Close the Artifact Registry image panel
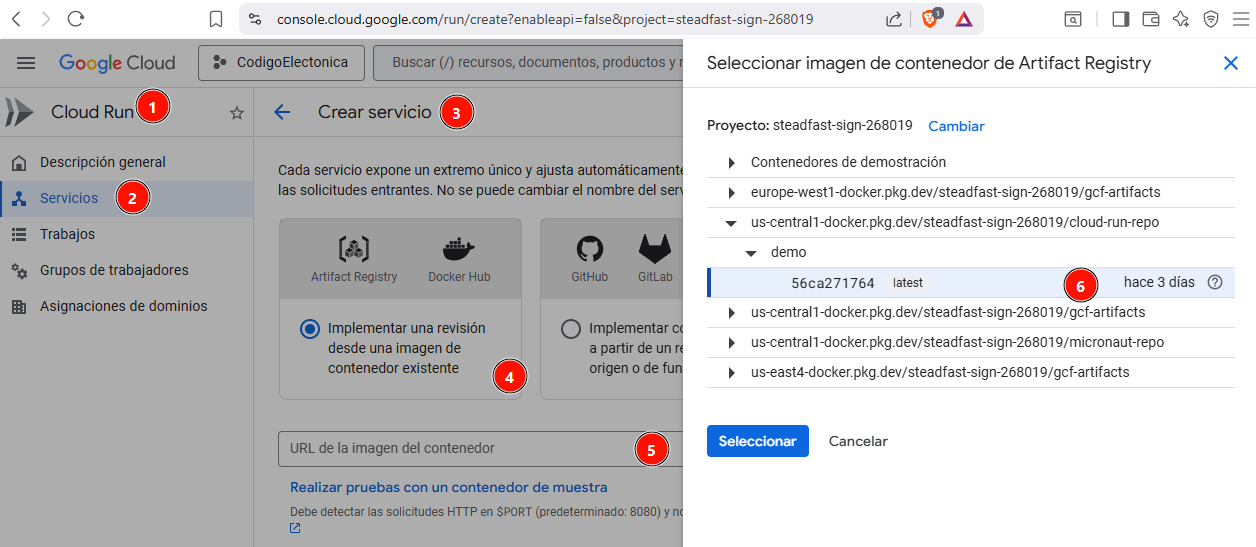This screenshot has height=547, width=1256. coord(1231,63)
